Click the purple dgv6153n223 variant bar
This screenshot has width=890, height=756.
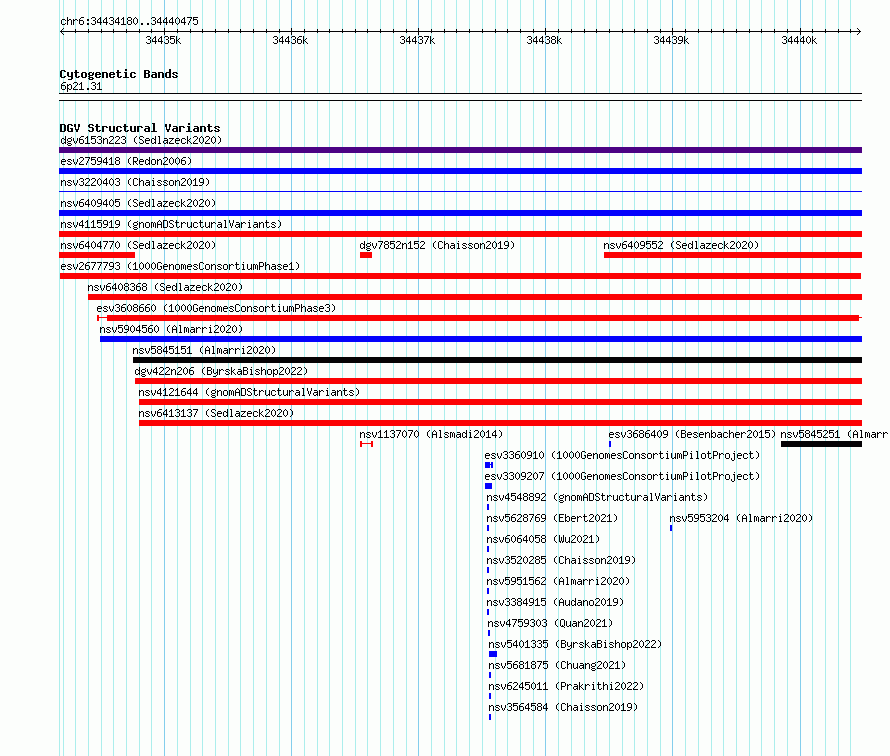click(x=460, y=150)
